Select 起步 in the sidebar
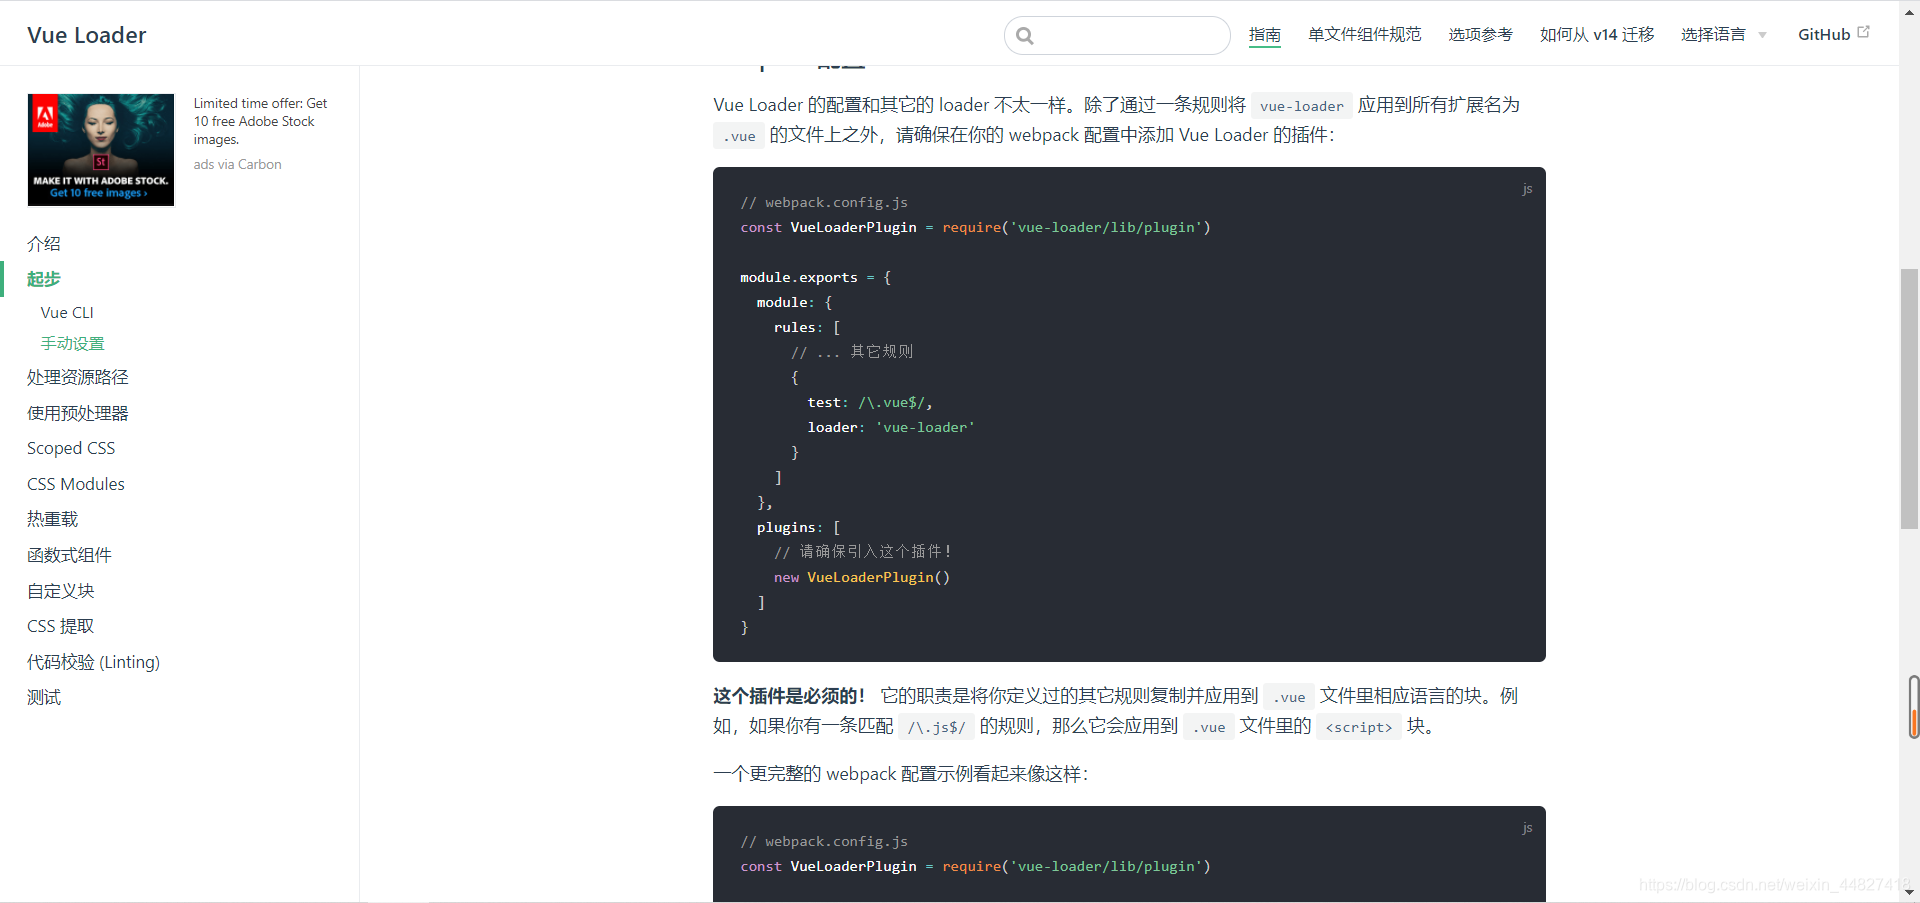The width and height of the screenshot is (1920, 903). pos(43,280)
